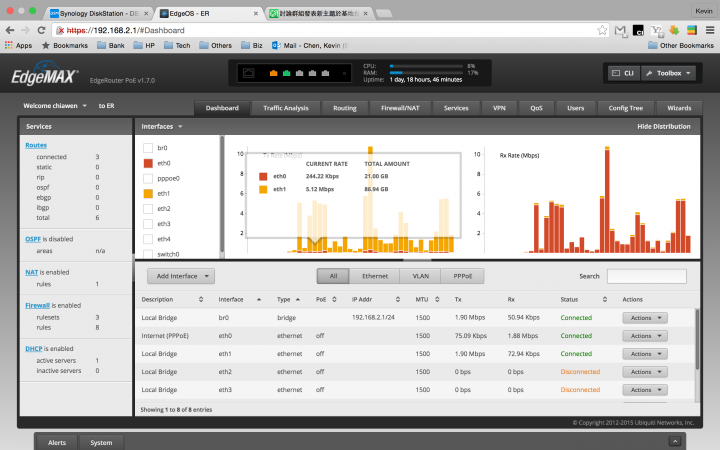Reload the page with refresh icon
The width and height of the screenshot is (720, 450).
(41, 30)
